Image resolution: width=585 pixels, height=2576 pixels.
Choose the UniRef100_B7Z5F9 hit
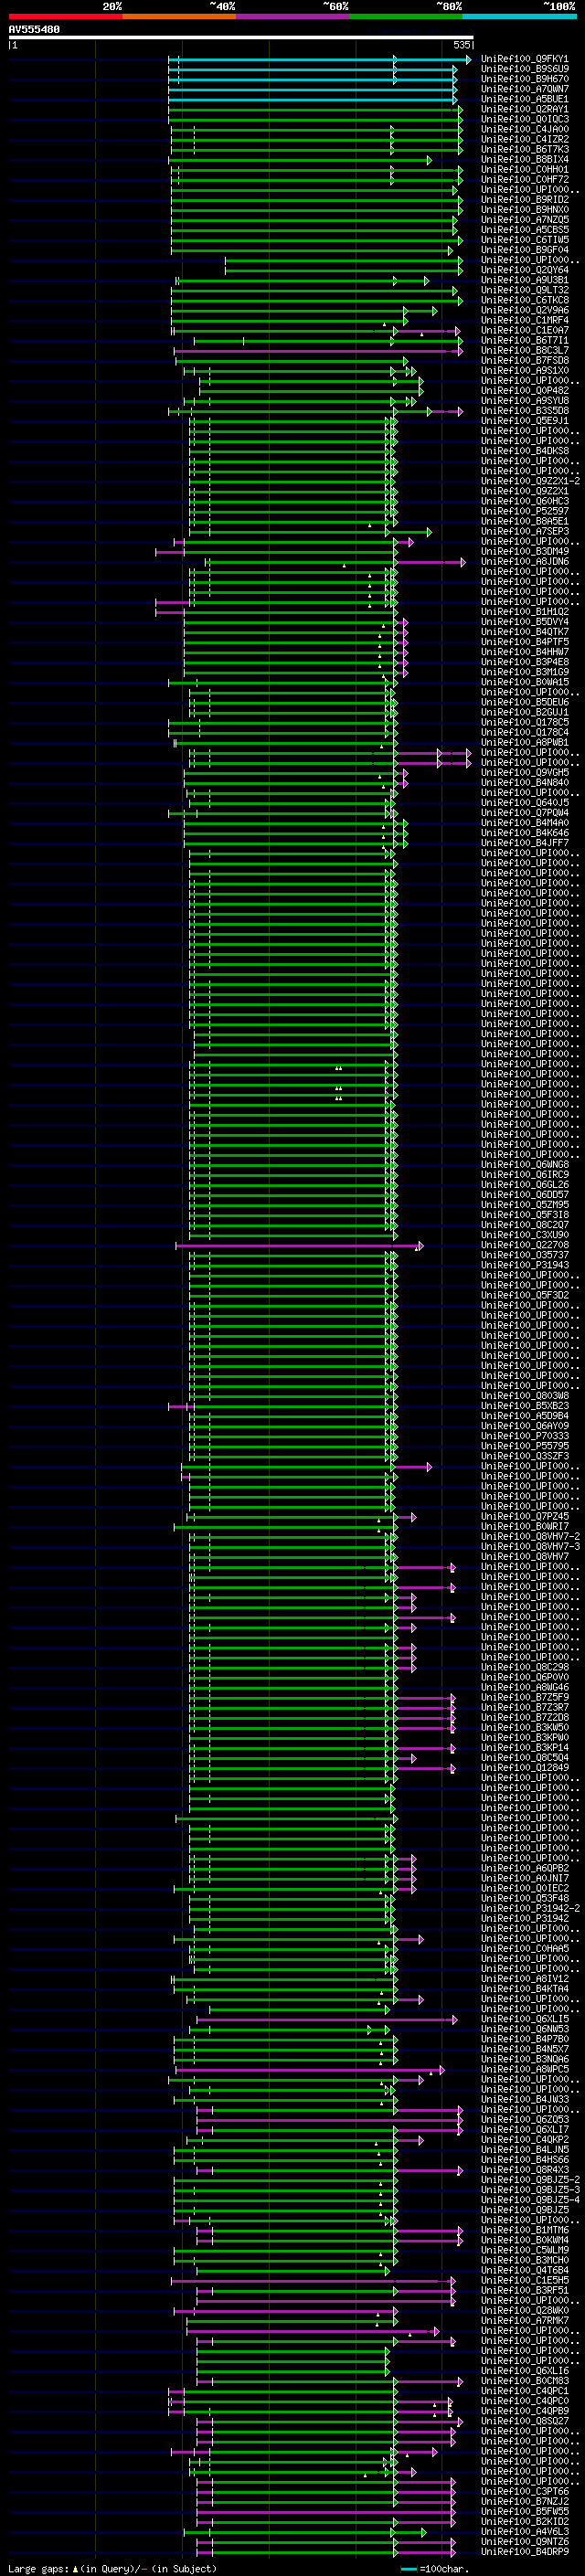click(x=524, y=1697)
